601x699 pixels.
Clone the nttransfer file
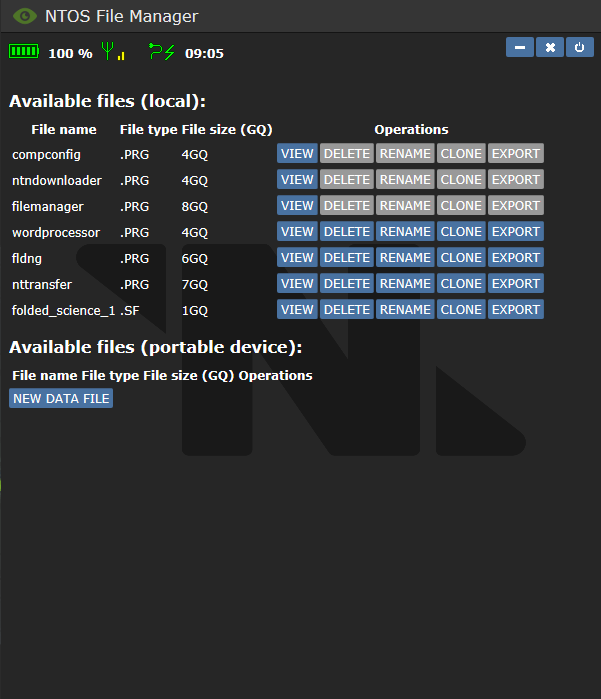461,284
